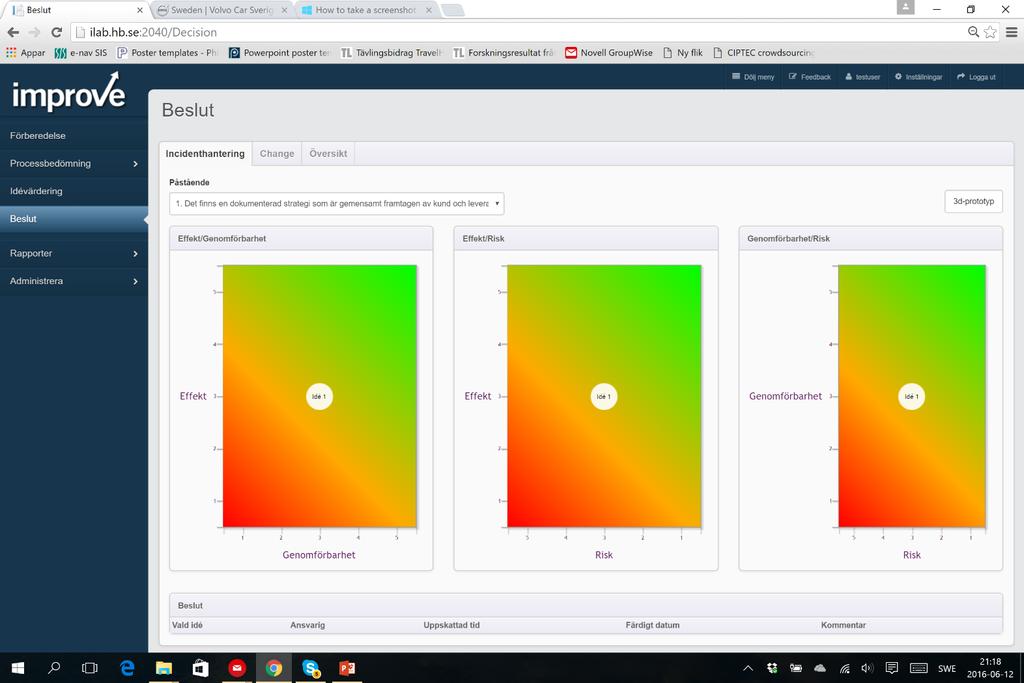Image resolution: width=1024 pixels, height=683 pixels.
Task: Open the Windows Start menu
Action: coord(18,667)
